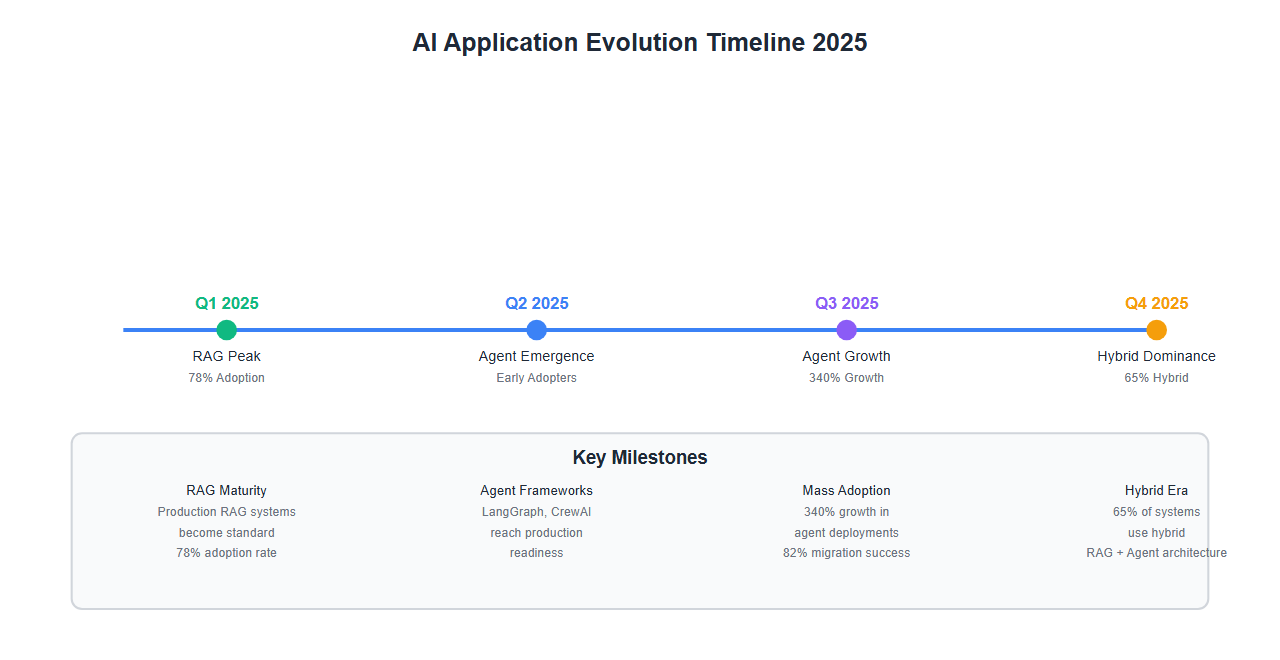Click the green Q1 2025 timeline dot
Screen dimensions: 1280x660
pyautogui.click(x=227, y=330)
